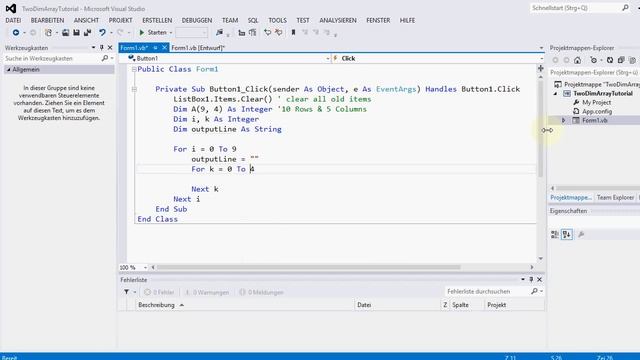
Task: Switch to the Projektmappe... tab
Action: tap(571, 198)
